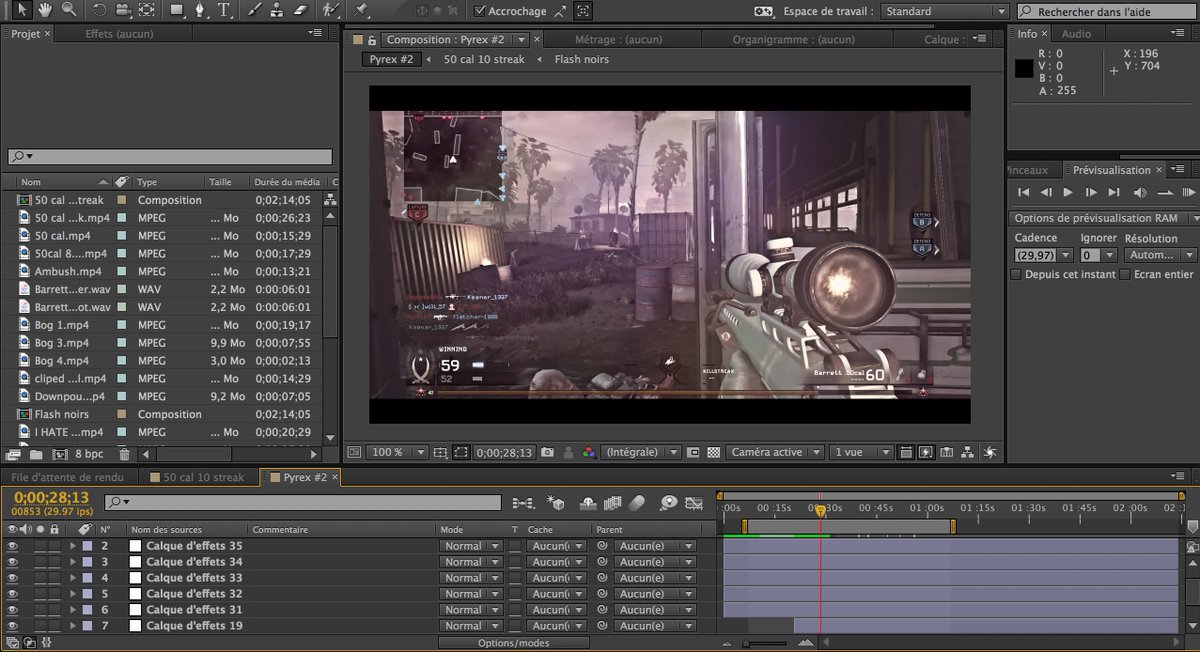This screenshot has width=1200, height=652.
Task: Select the Rectangle shape tool
Action: click(177, 10)
